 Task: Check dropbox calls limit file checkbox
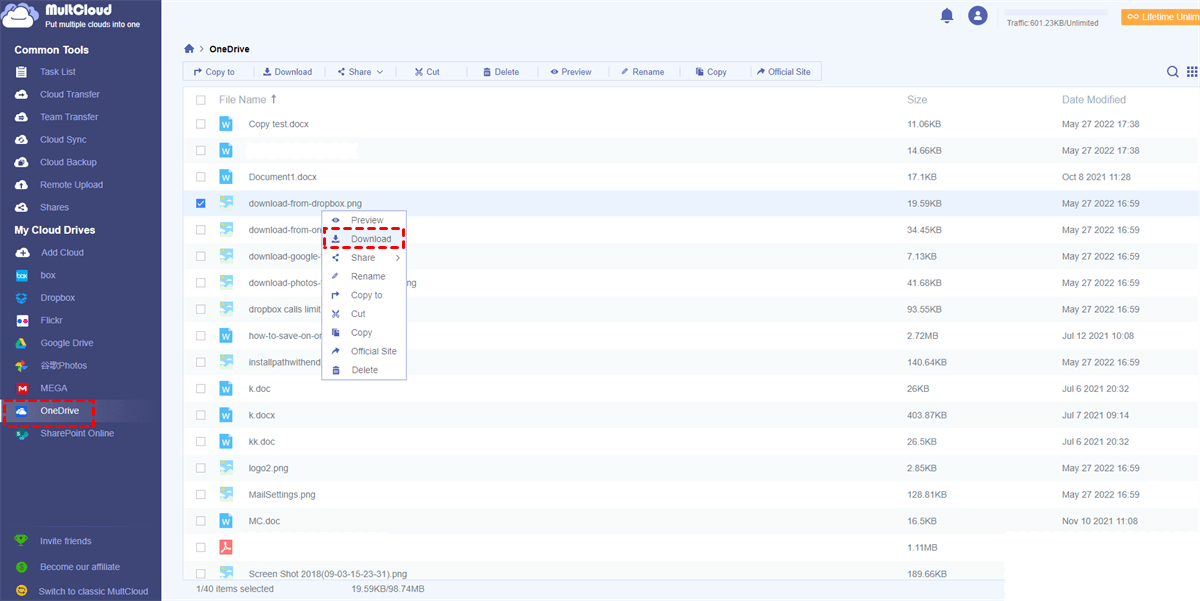click(201, 309)
